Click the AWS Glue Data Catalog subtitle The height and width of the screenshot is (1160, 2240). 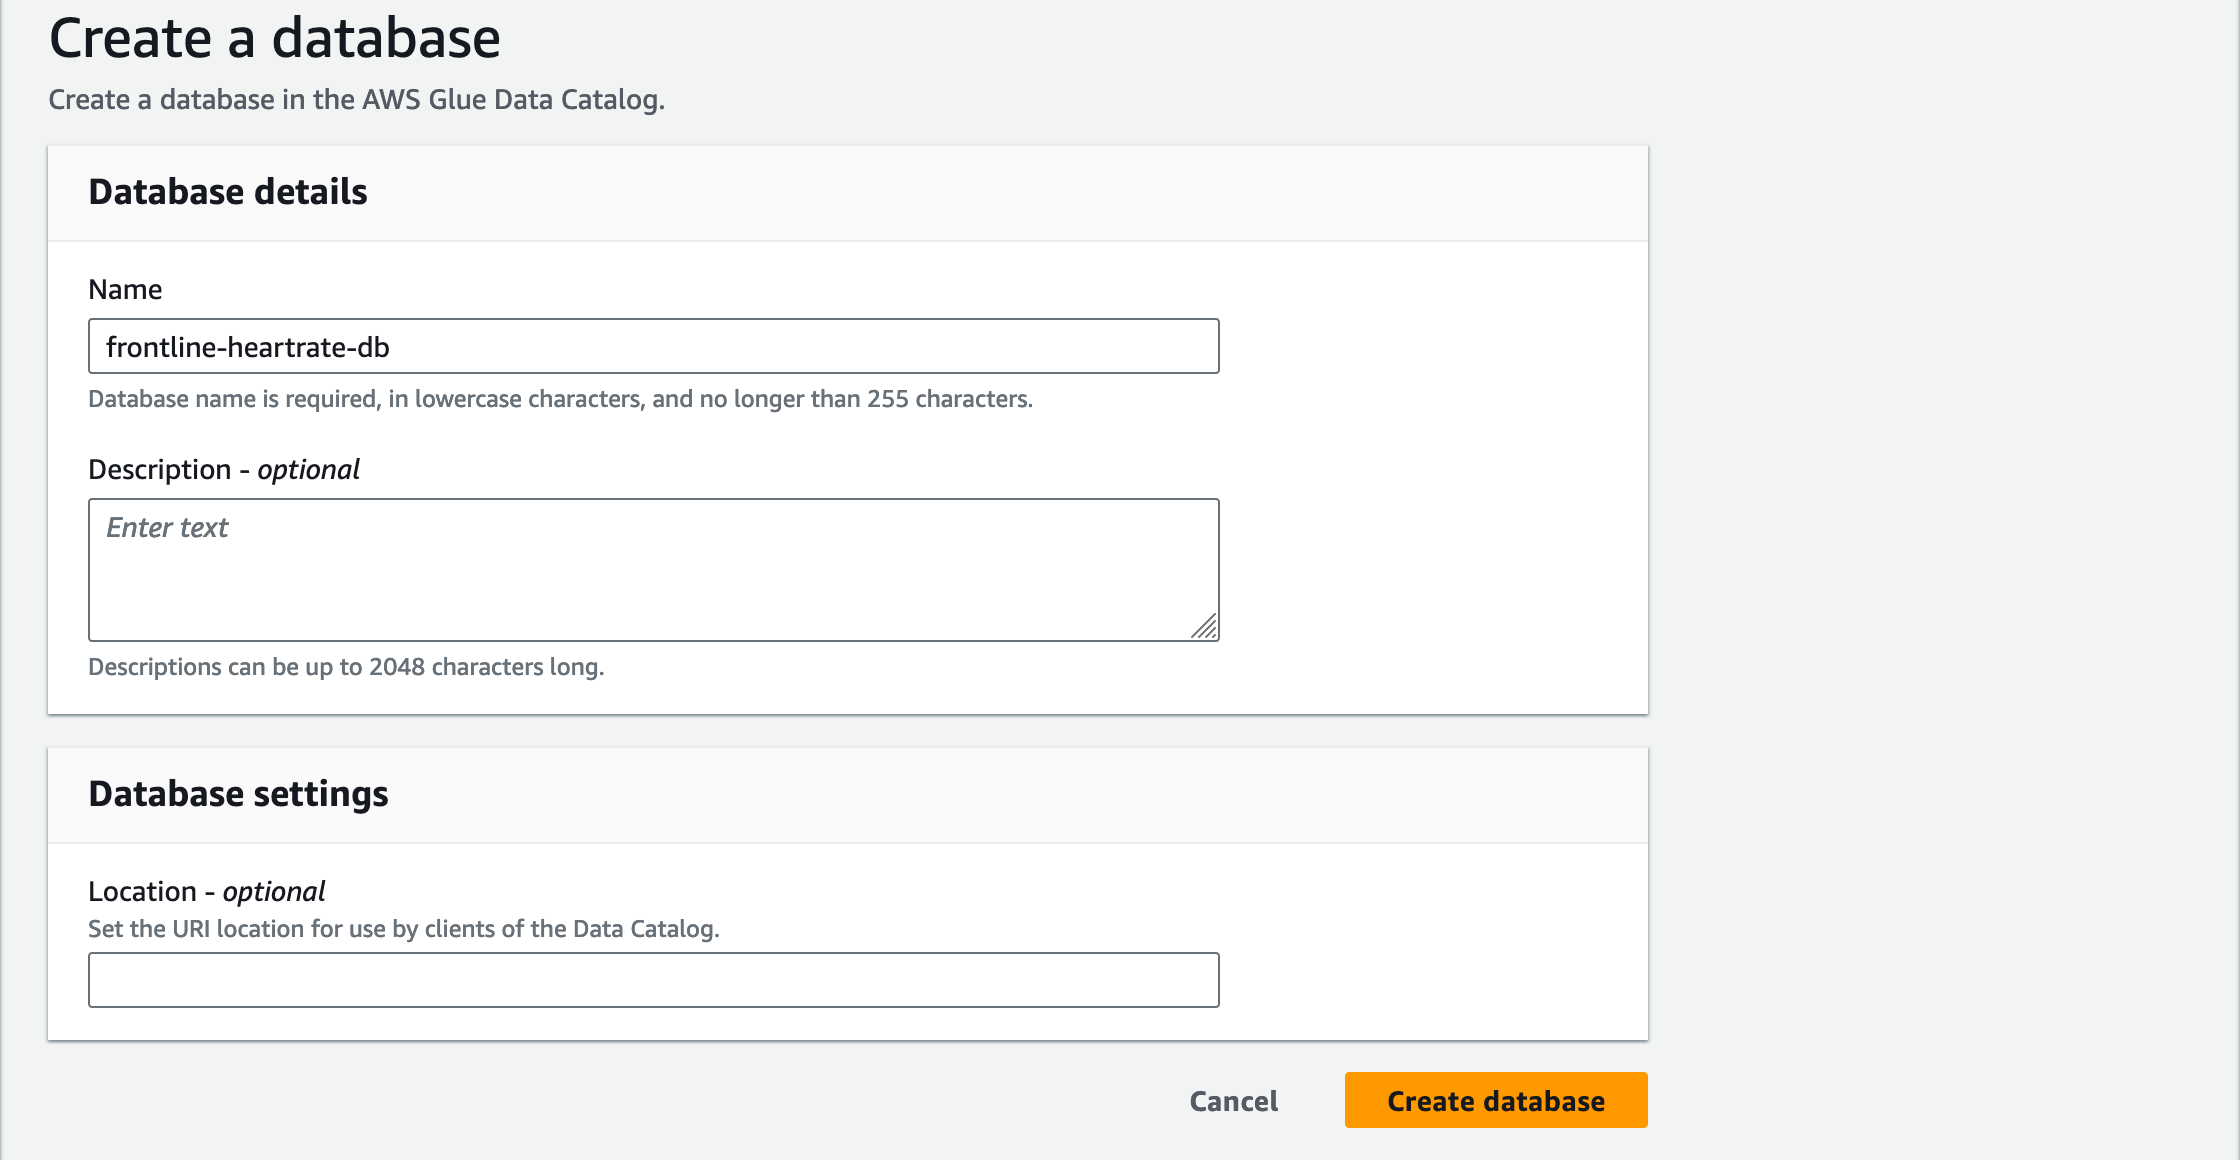point(356,100)
